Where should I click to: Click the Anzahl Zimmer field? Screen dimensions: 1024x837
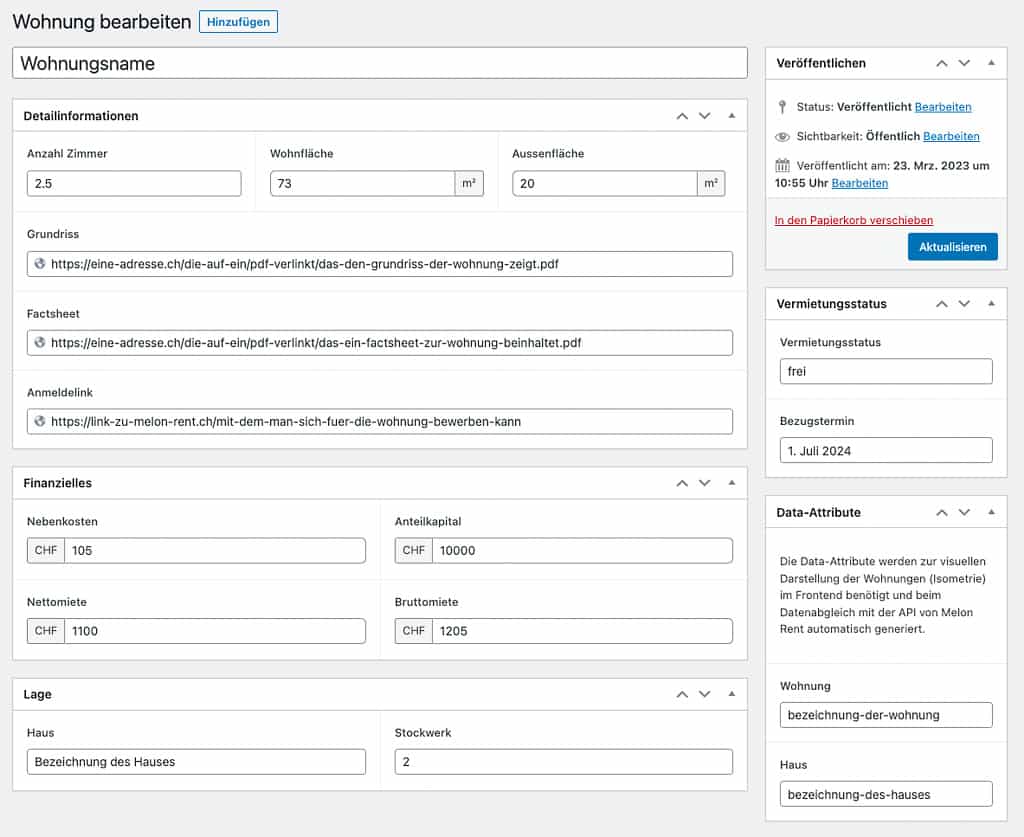click(x=134, y=183)
